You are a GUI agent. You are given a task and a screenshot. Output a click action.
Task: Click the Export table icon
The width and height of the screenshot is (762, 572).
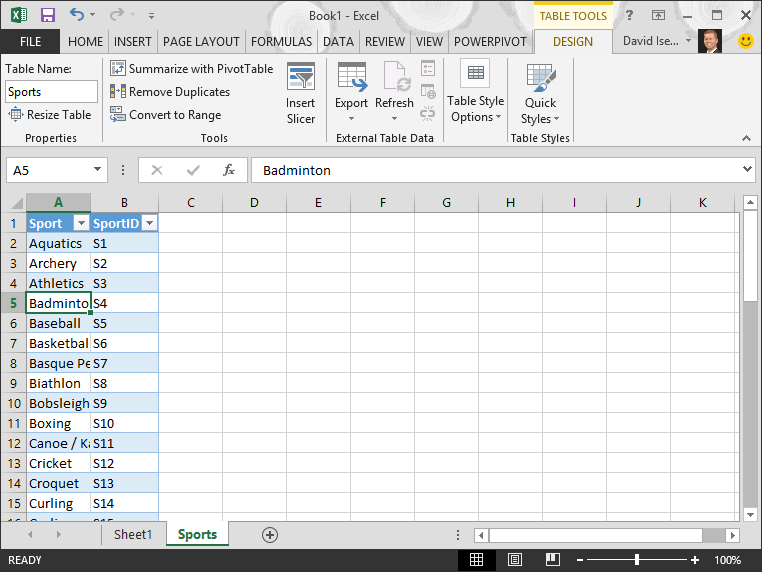[x=351, y=77]
